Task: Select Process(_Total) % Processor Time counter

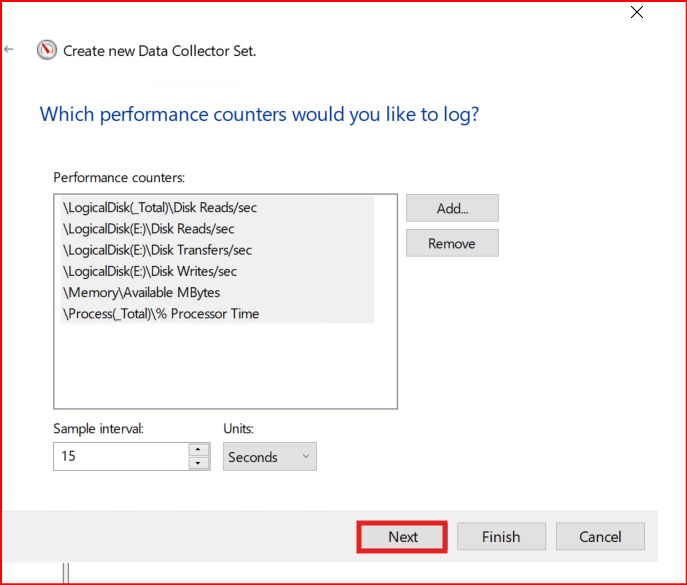Action: (160, 313)
